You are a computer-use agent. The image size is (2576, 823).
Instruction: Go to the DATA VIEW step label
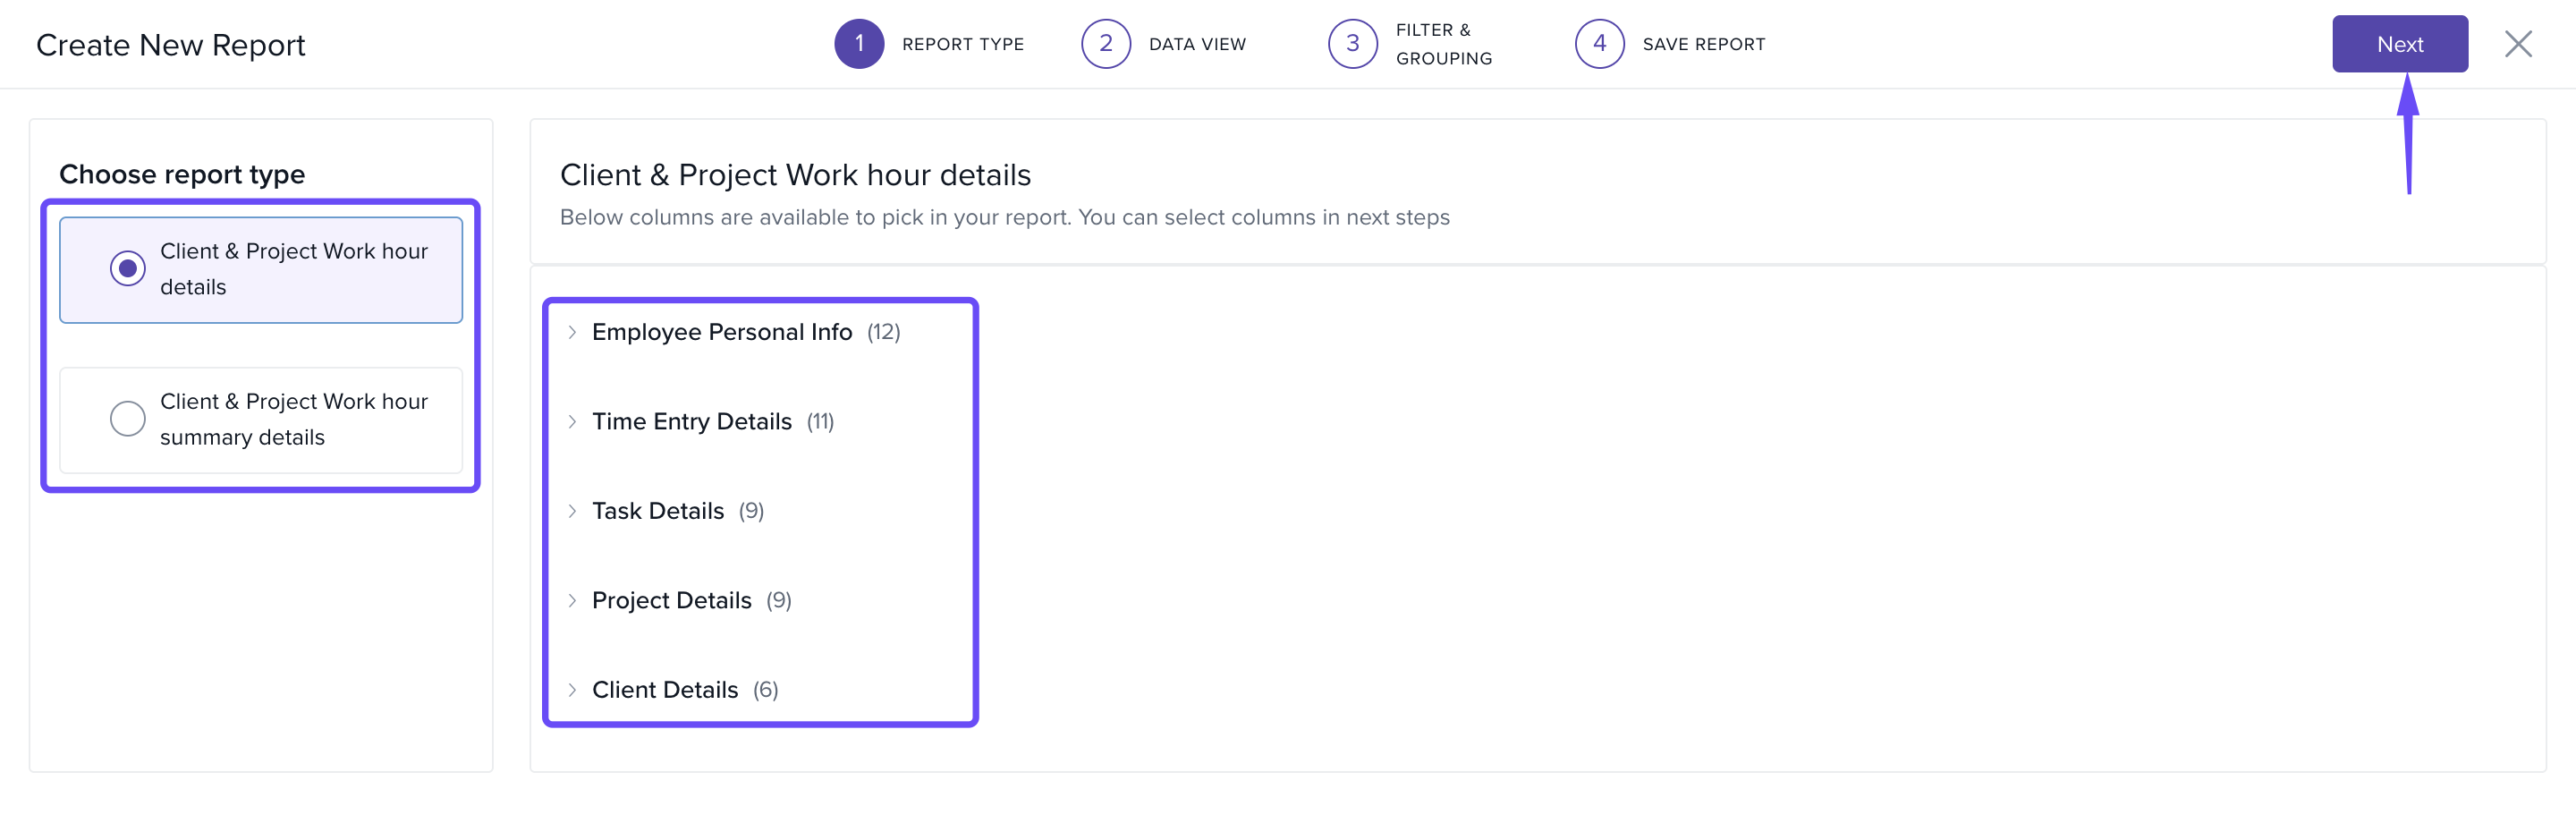(1197, 44)
